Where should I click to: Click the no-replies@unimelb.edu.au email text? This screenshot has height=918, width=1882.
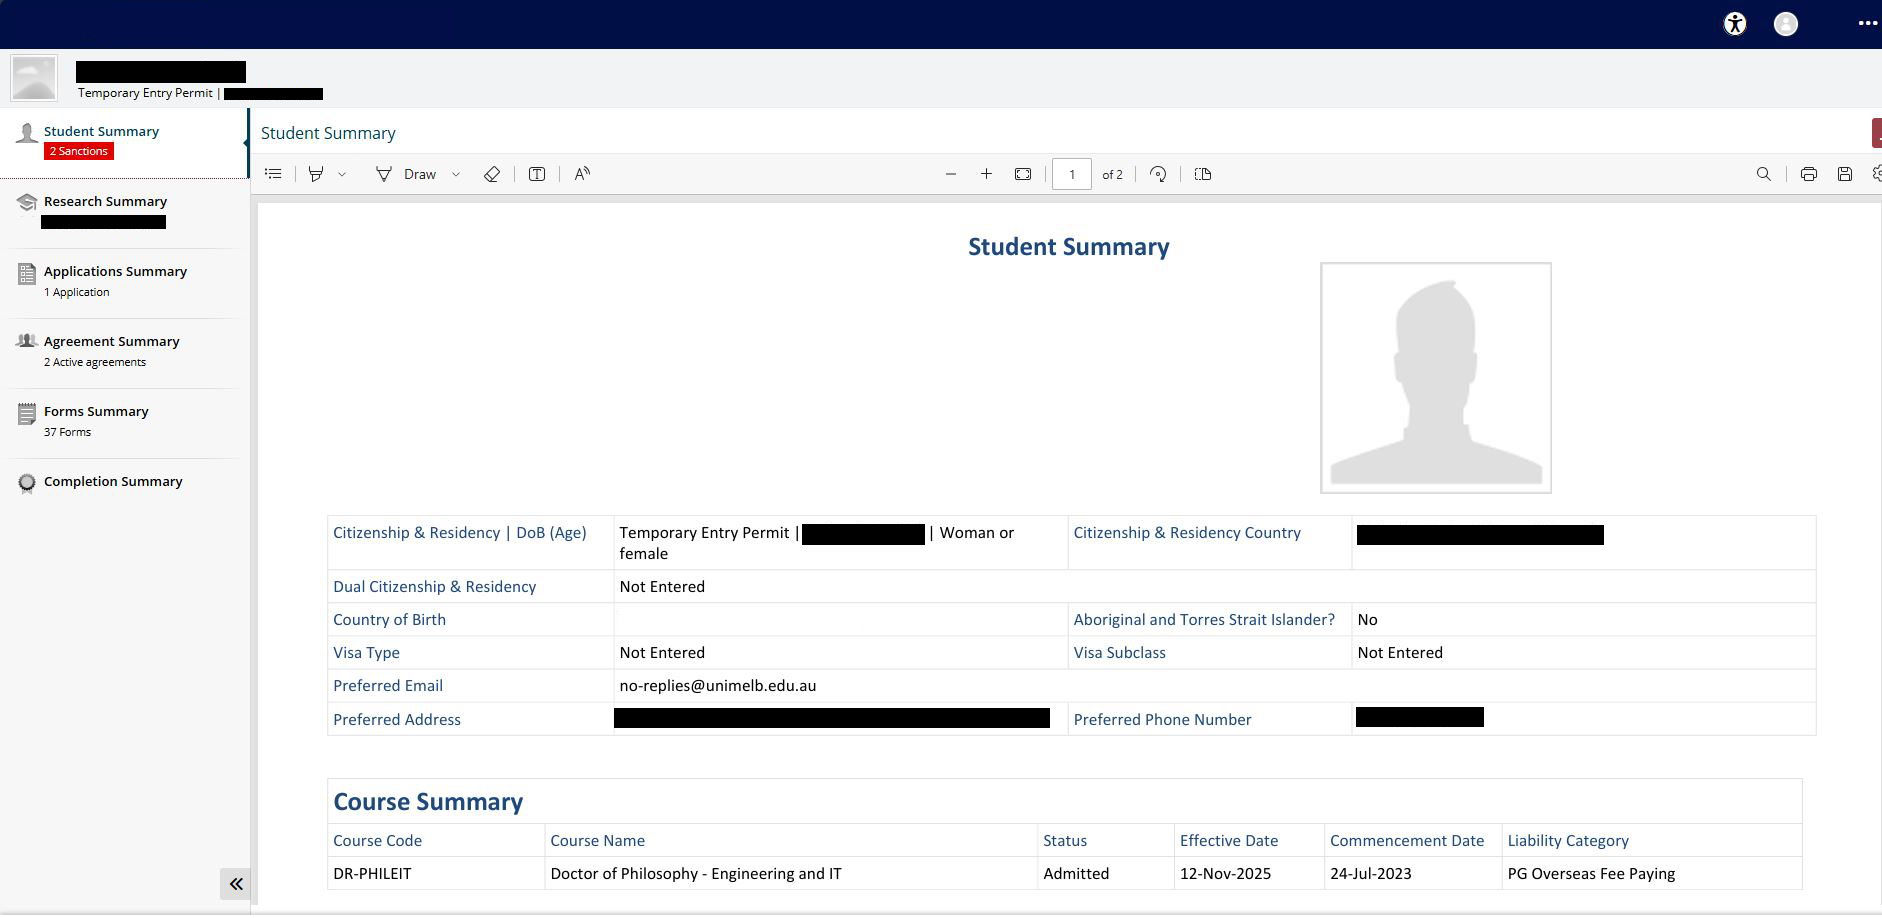tap(718, 686)
